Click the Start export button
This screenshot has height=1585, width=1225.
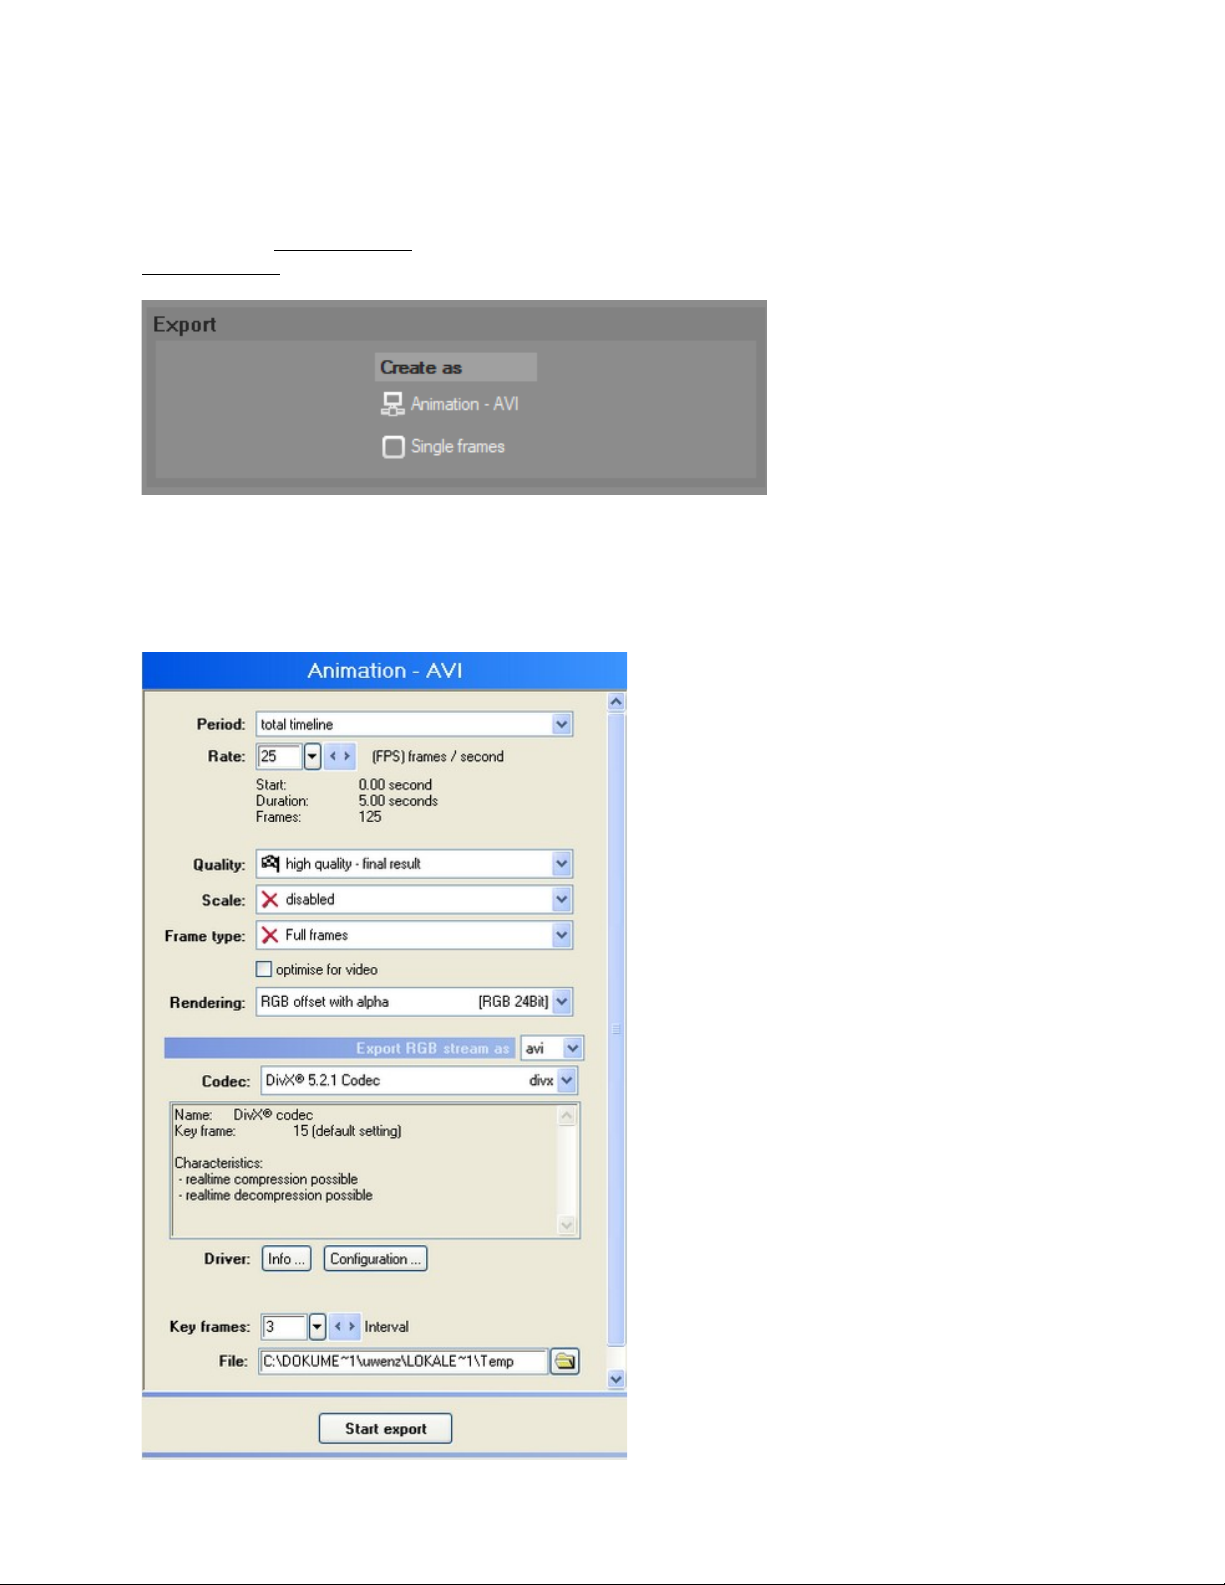[x=385, y=1429]
